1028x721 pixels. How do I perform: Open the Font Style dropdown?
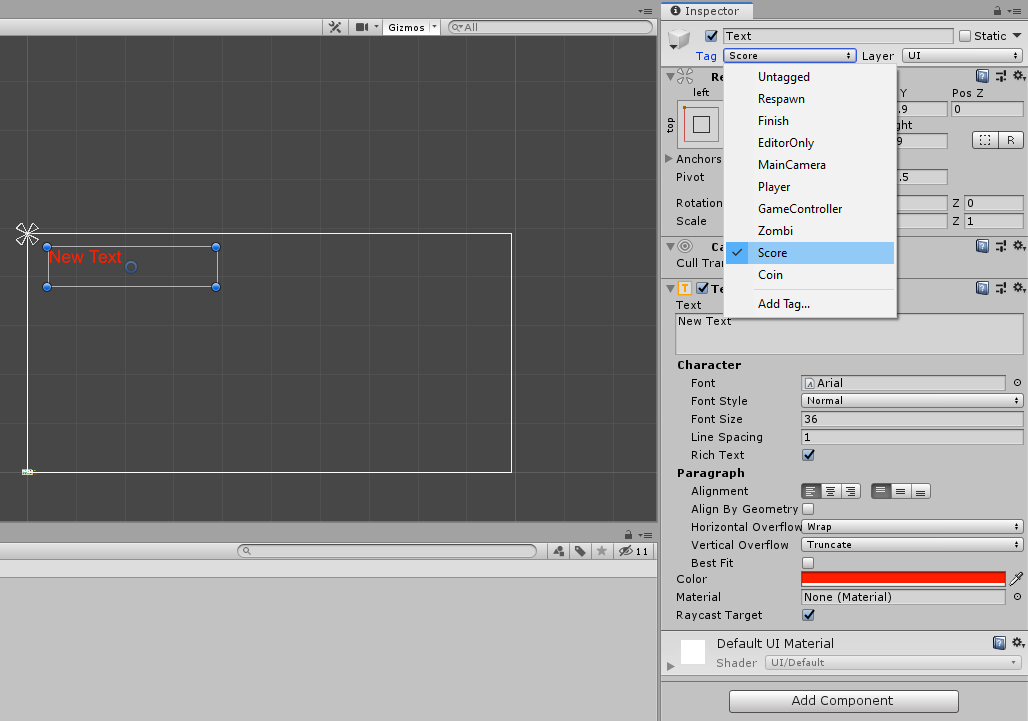click(912, 400)
